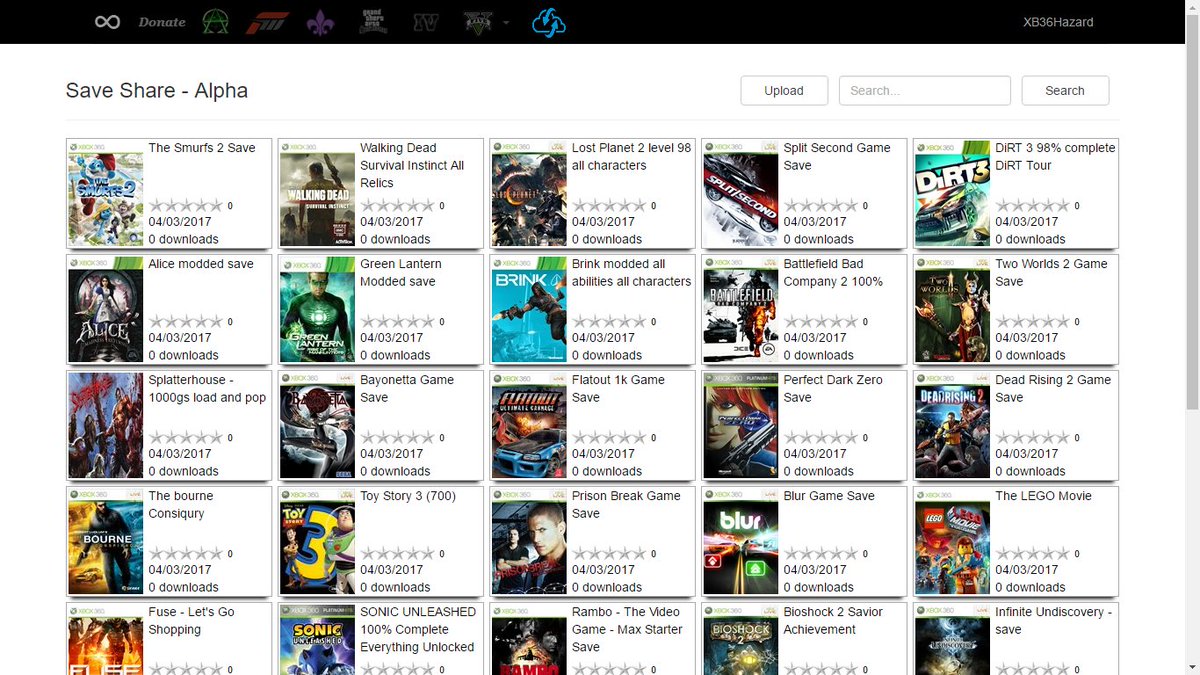Image resolution: width=1200 pixels, height=675 pixels.
Task: Click the star rating on Blur Game Save
Action: [821, 554]
